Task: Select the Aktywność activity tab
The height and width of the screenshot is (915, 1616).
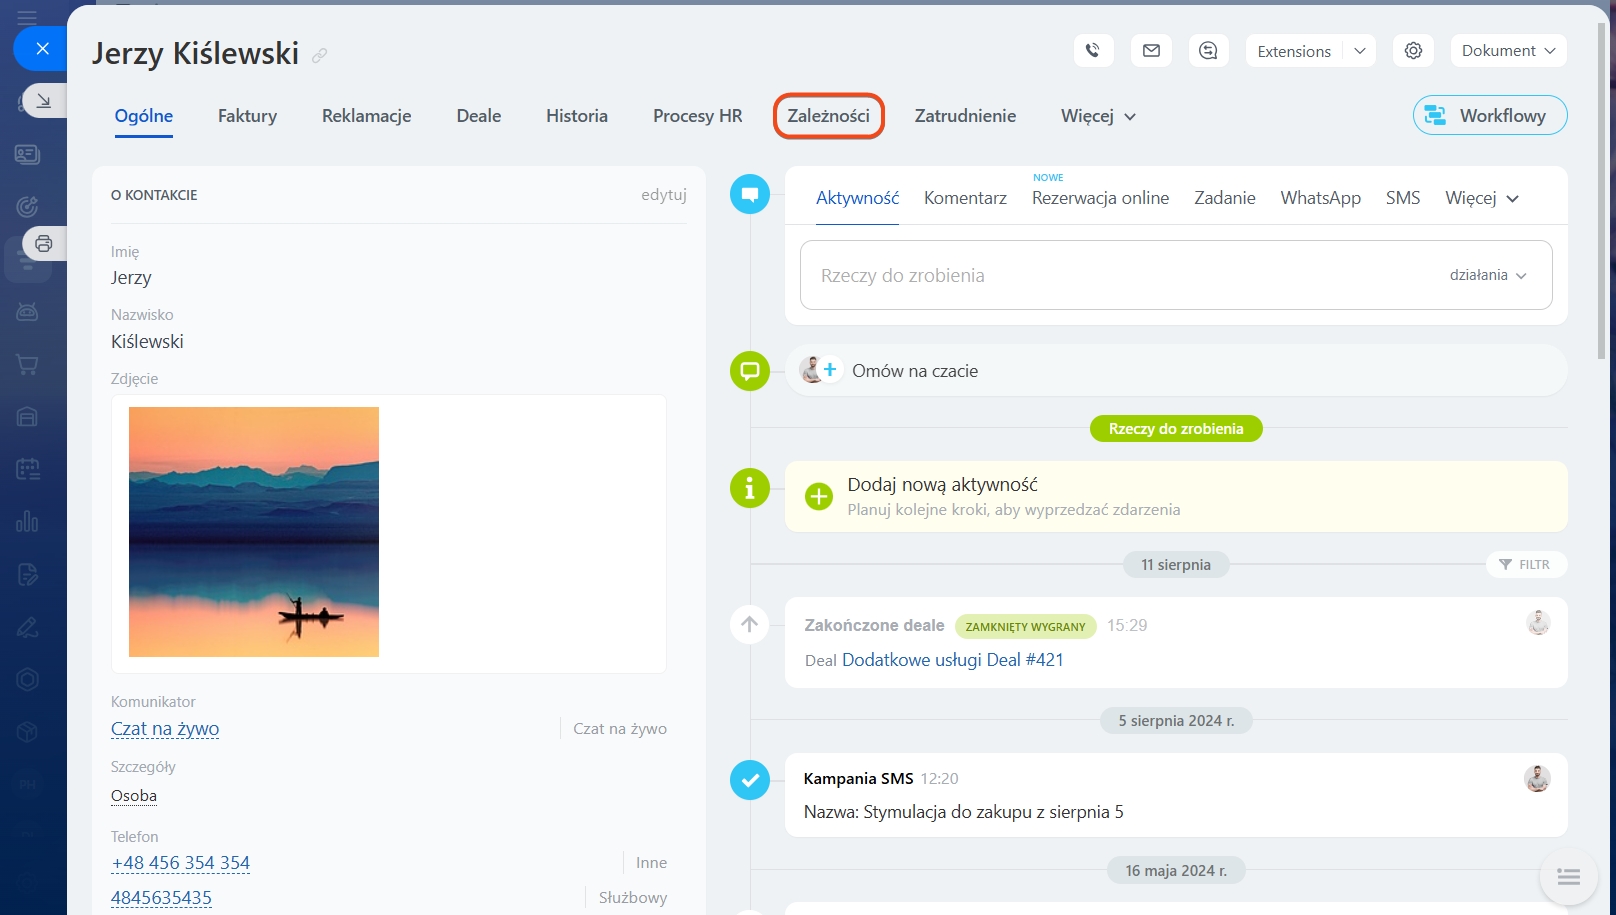Action: (x=857, y=198)
